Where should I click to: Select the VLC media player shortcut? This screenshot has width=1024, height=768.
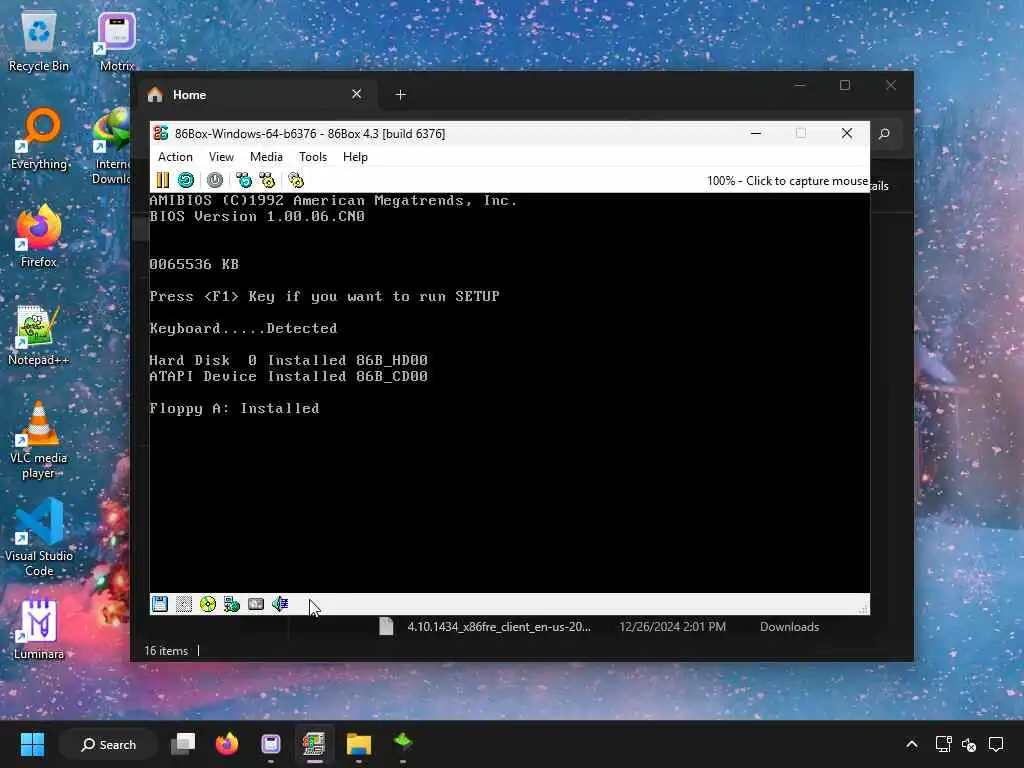[39, 441]
